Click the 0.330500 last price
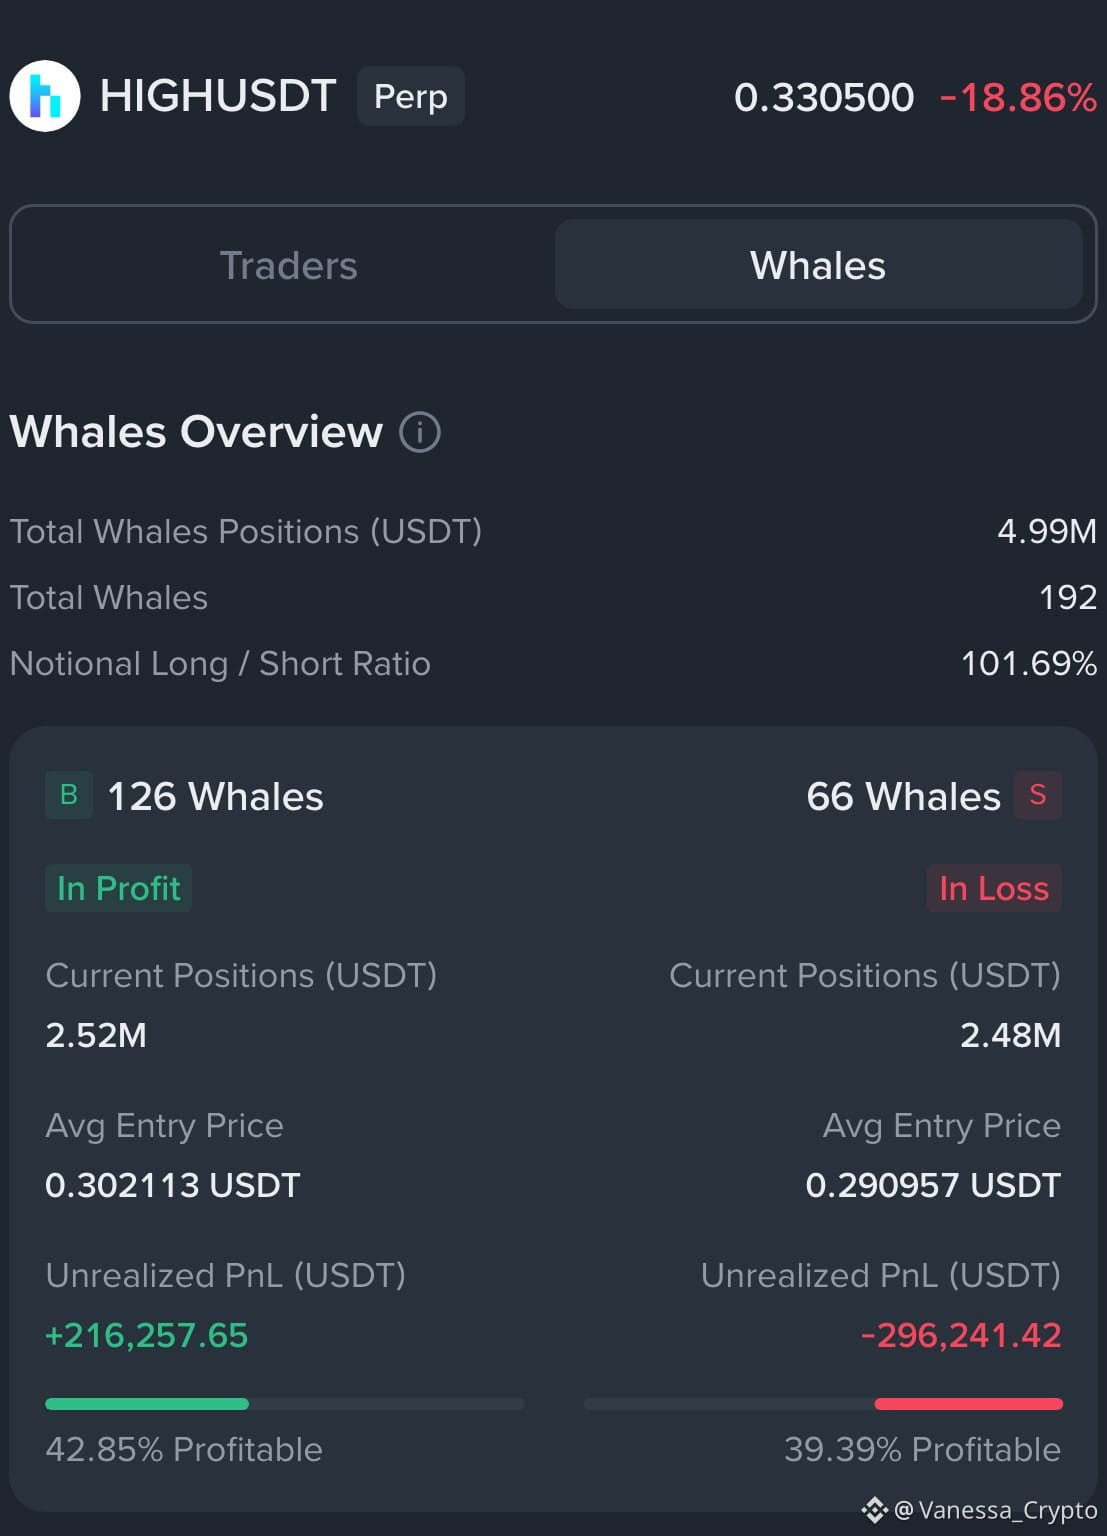Viewport: 1107px width, 1536px height. point(824,98)
